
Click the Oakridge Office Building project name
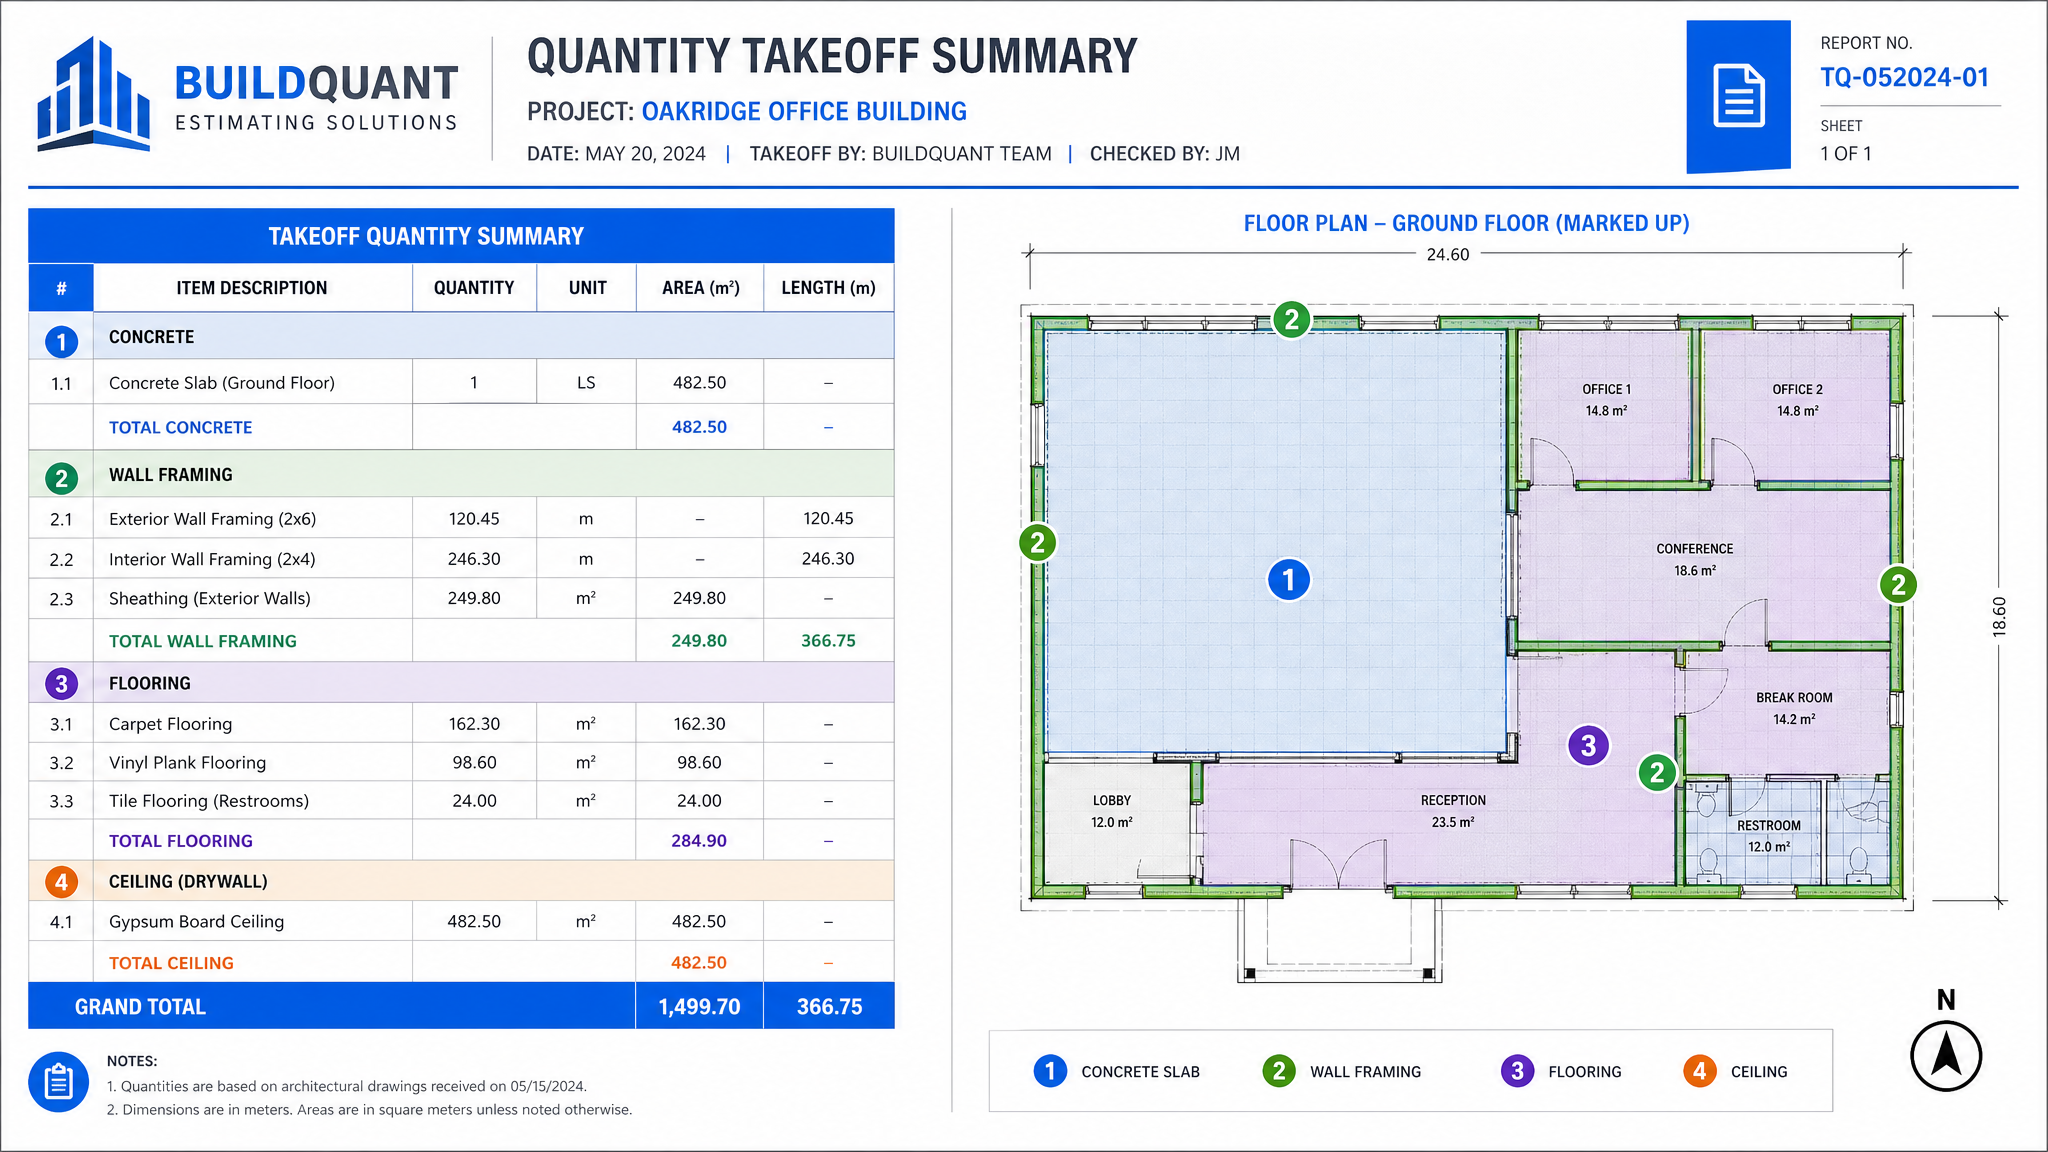(804, 111)
